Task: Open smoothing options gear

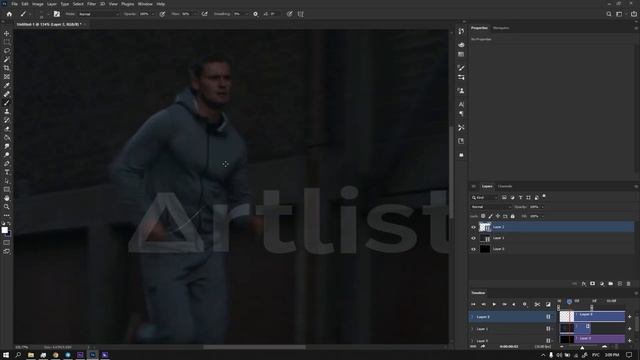Action: coord(256,14)
